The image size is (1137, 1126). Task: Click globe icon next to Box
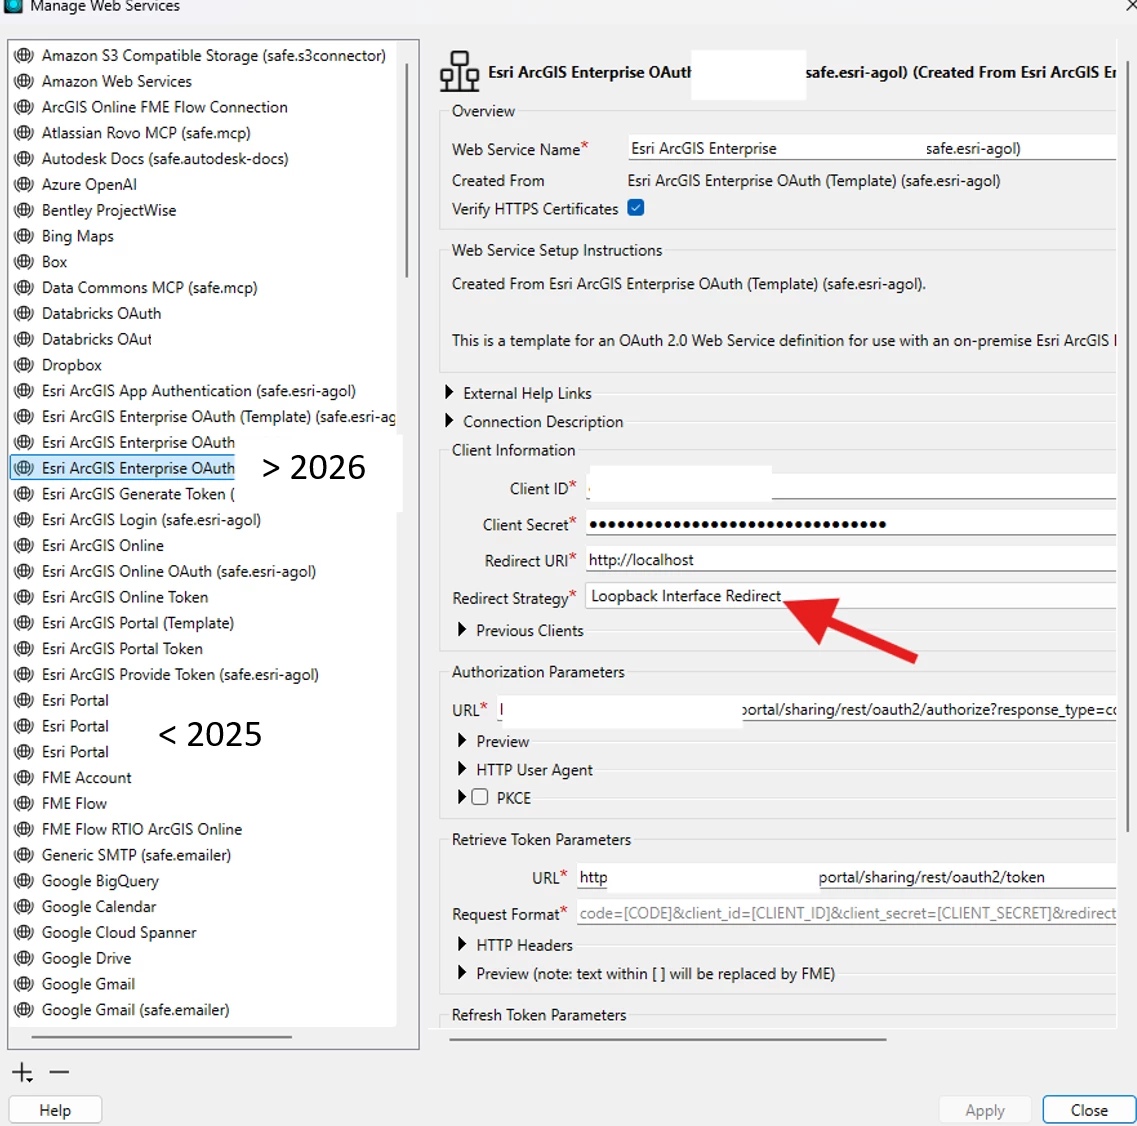24,261
